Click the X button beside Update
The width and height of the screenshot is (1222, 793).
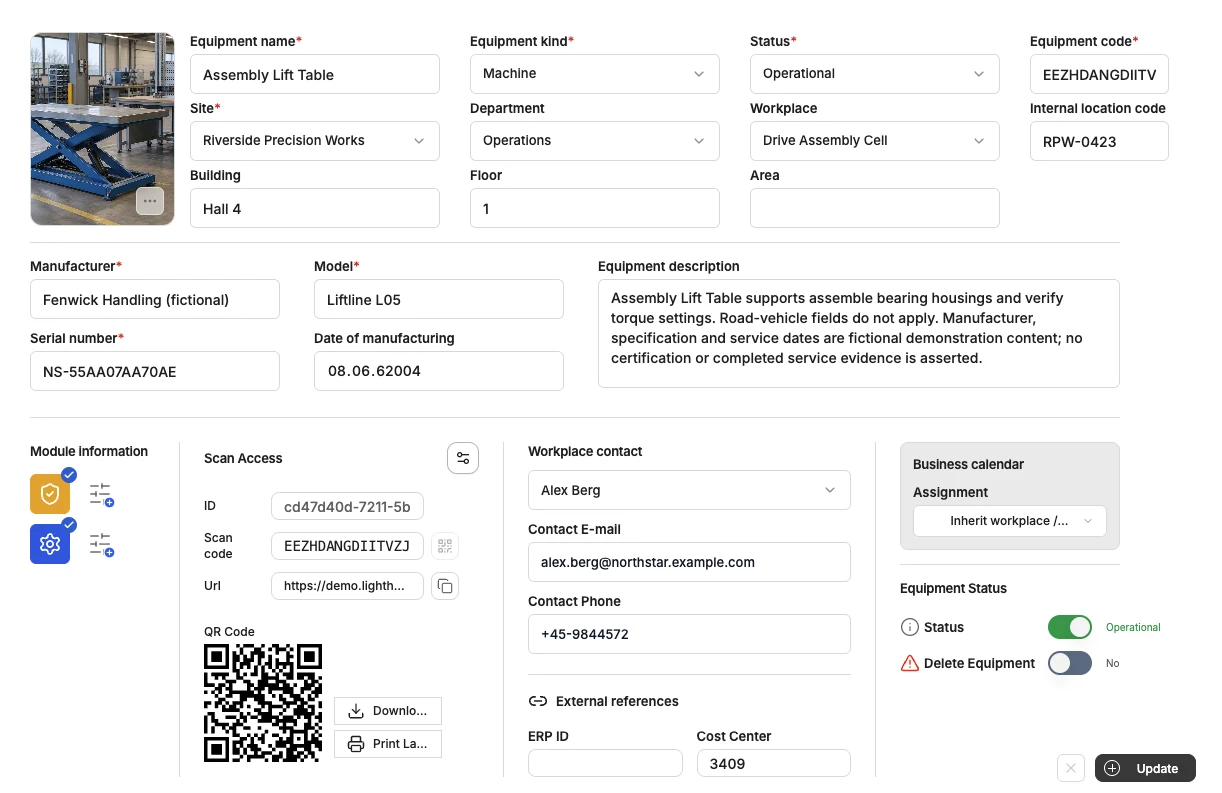pyautogui.click(x=1070, y=768)
